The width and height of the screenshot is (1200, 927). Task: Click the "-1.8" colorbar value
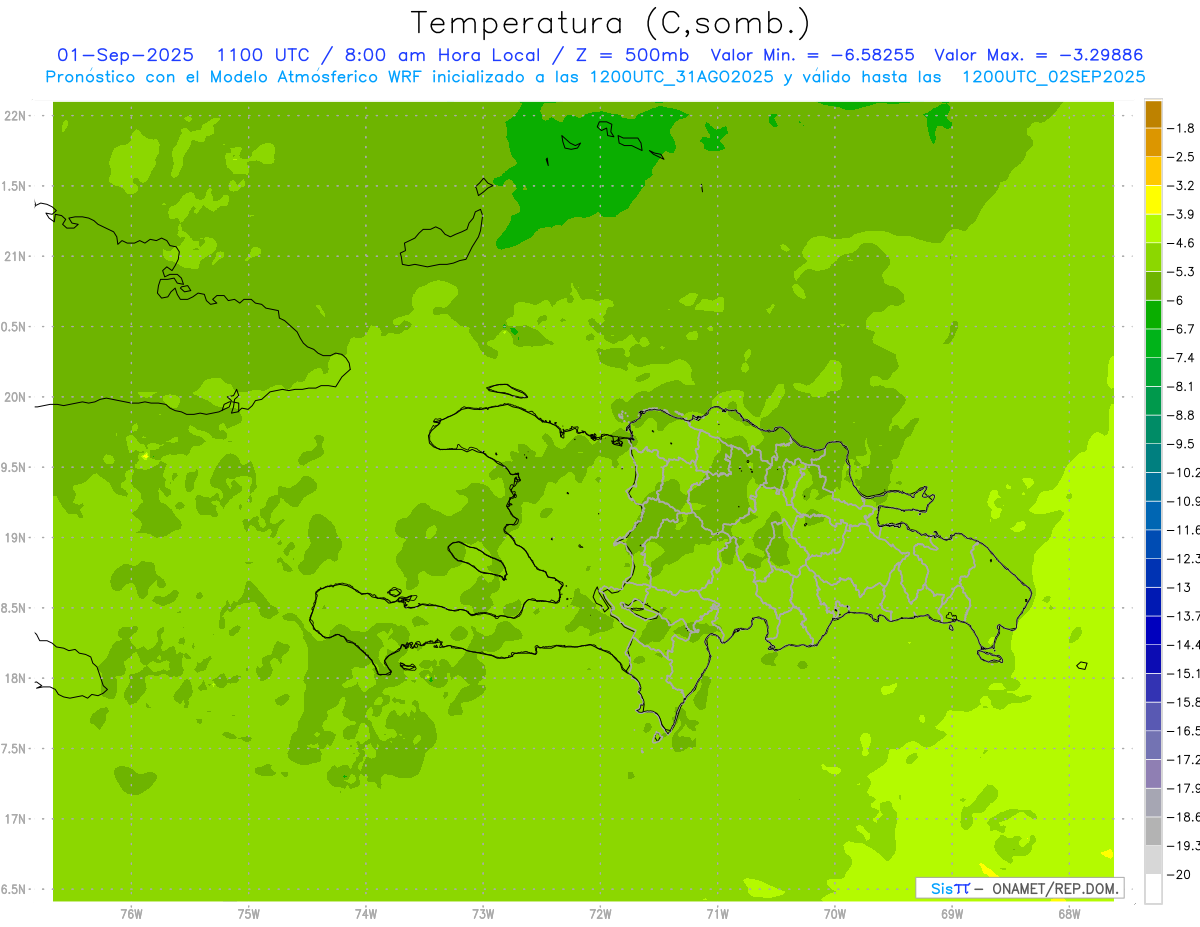point(1182,128)
